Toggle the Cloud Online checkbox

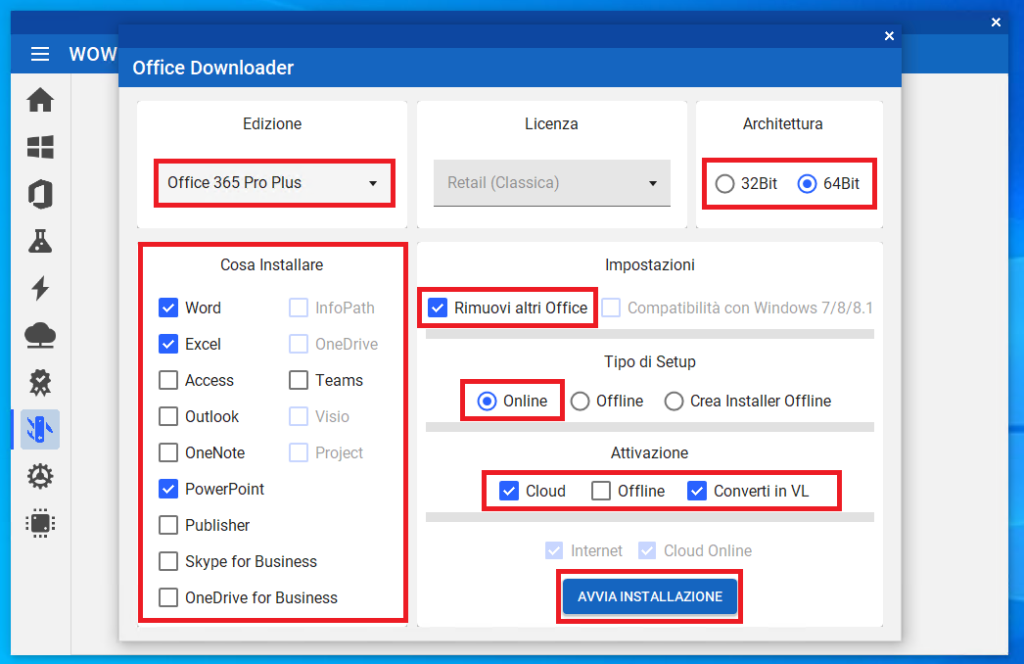point(647,550)
